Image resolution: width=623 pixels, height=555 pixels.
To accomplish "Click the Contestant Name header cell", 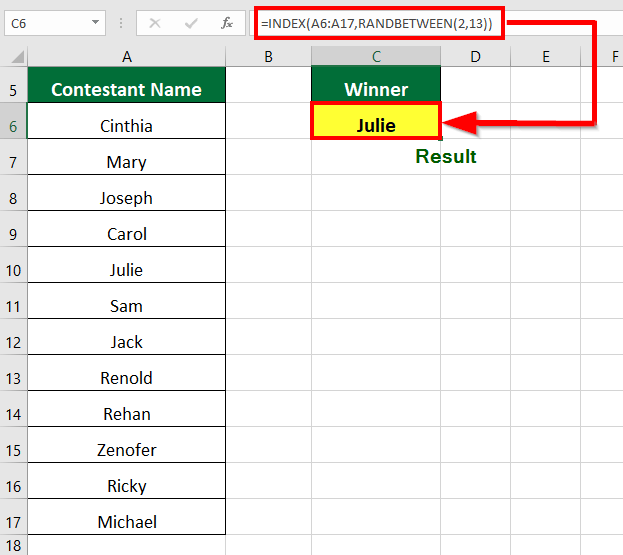I will point(126,90).
